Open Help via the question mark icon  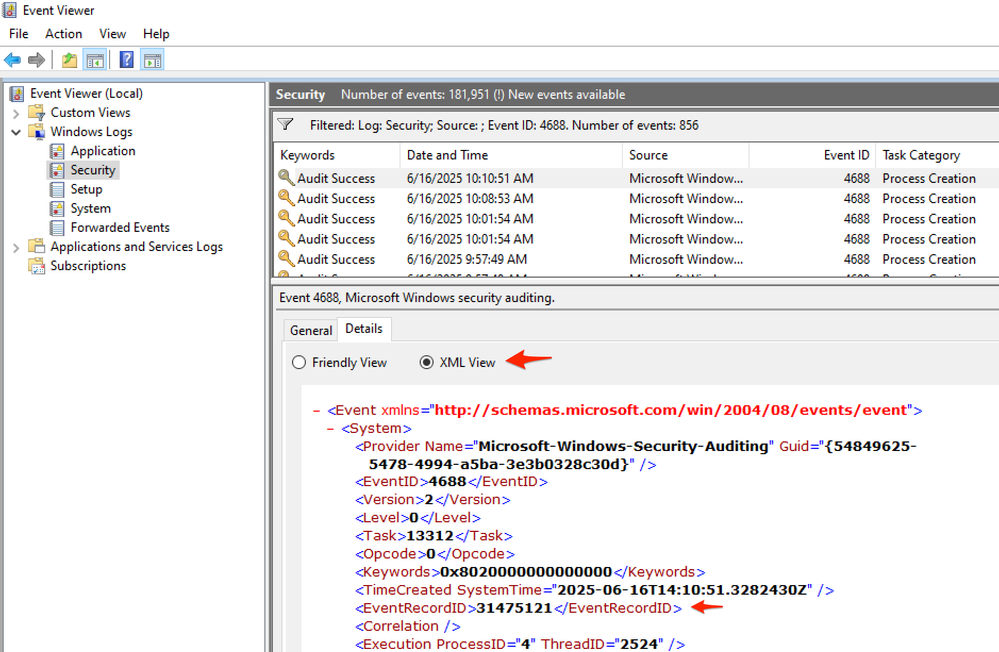tap(127, 60)
